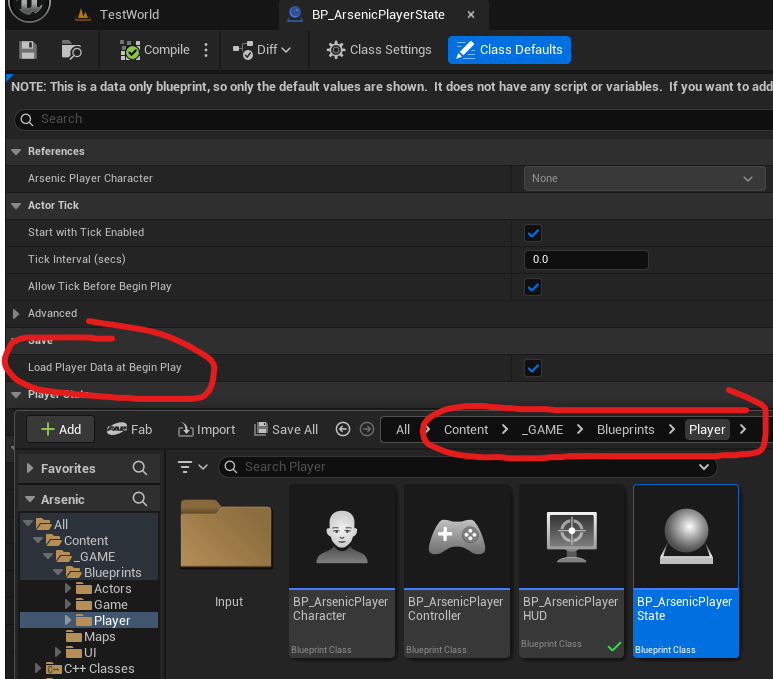The width and height of the screenshot is (773, 679).
Task: Expand the Advanced section
Action: (x=16, y=314)
